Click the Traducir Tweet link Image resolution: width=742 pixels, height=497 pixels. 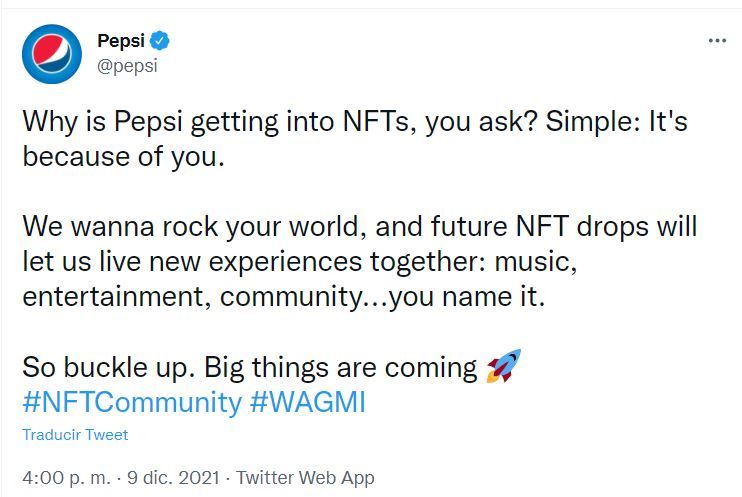click(75, 435)
